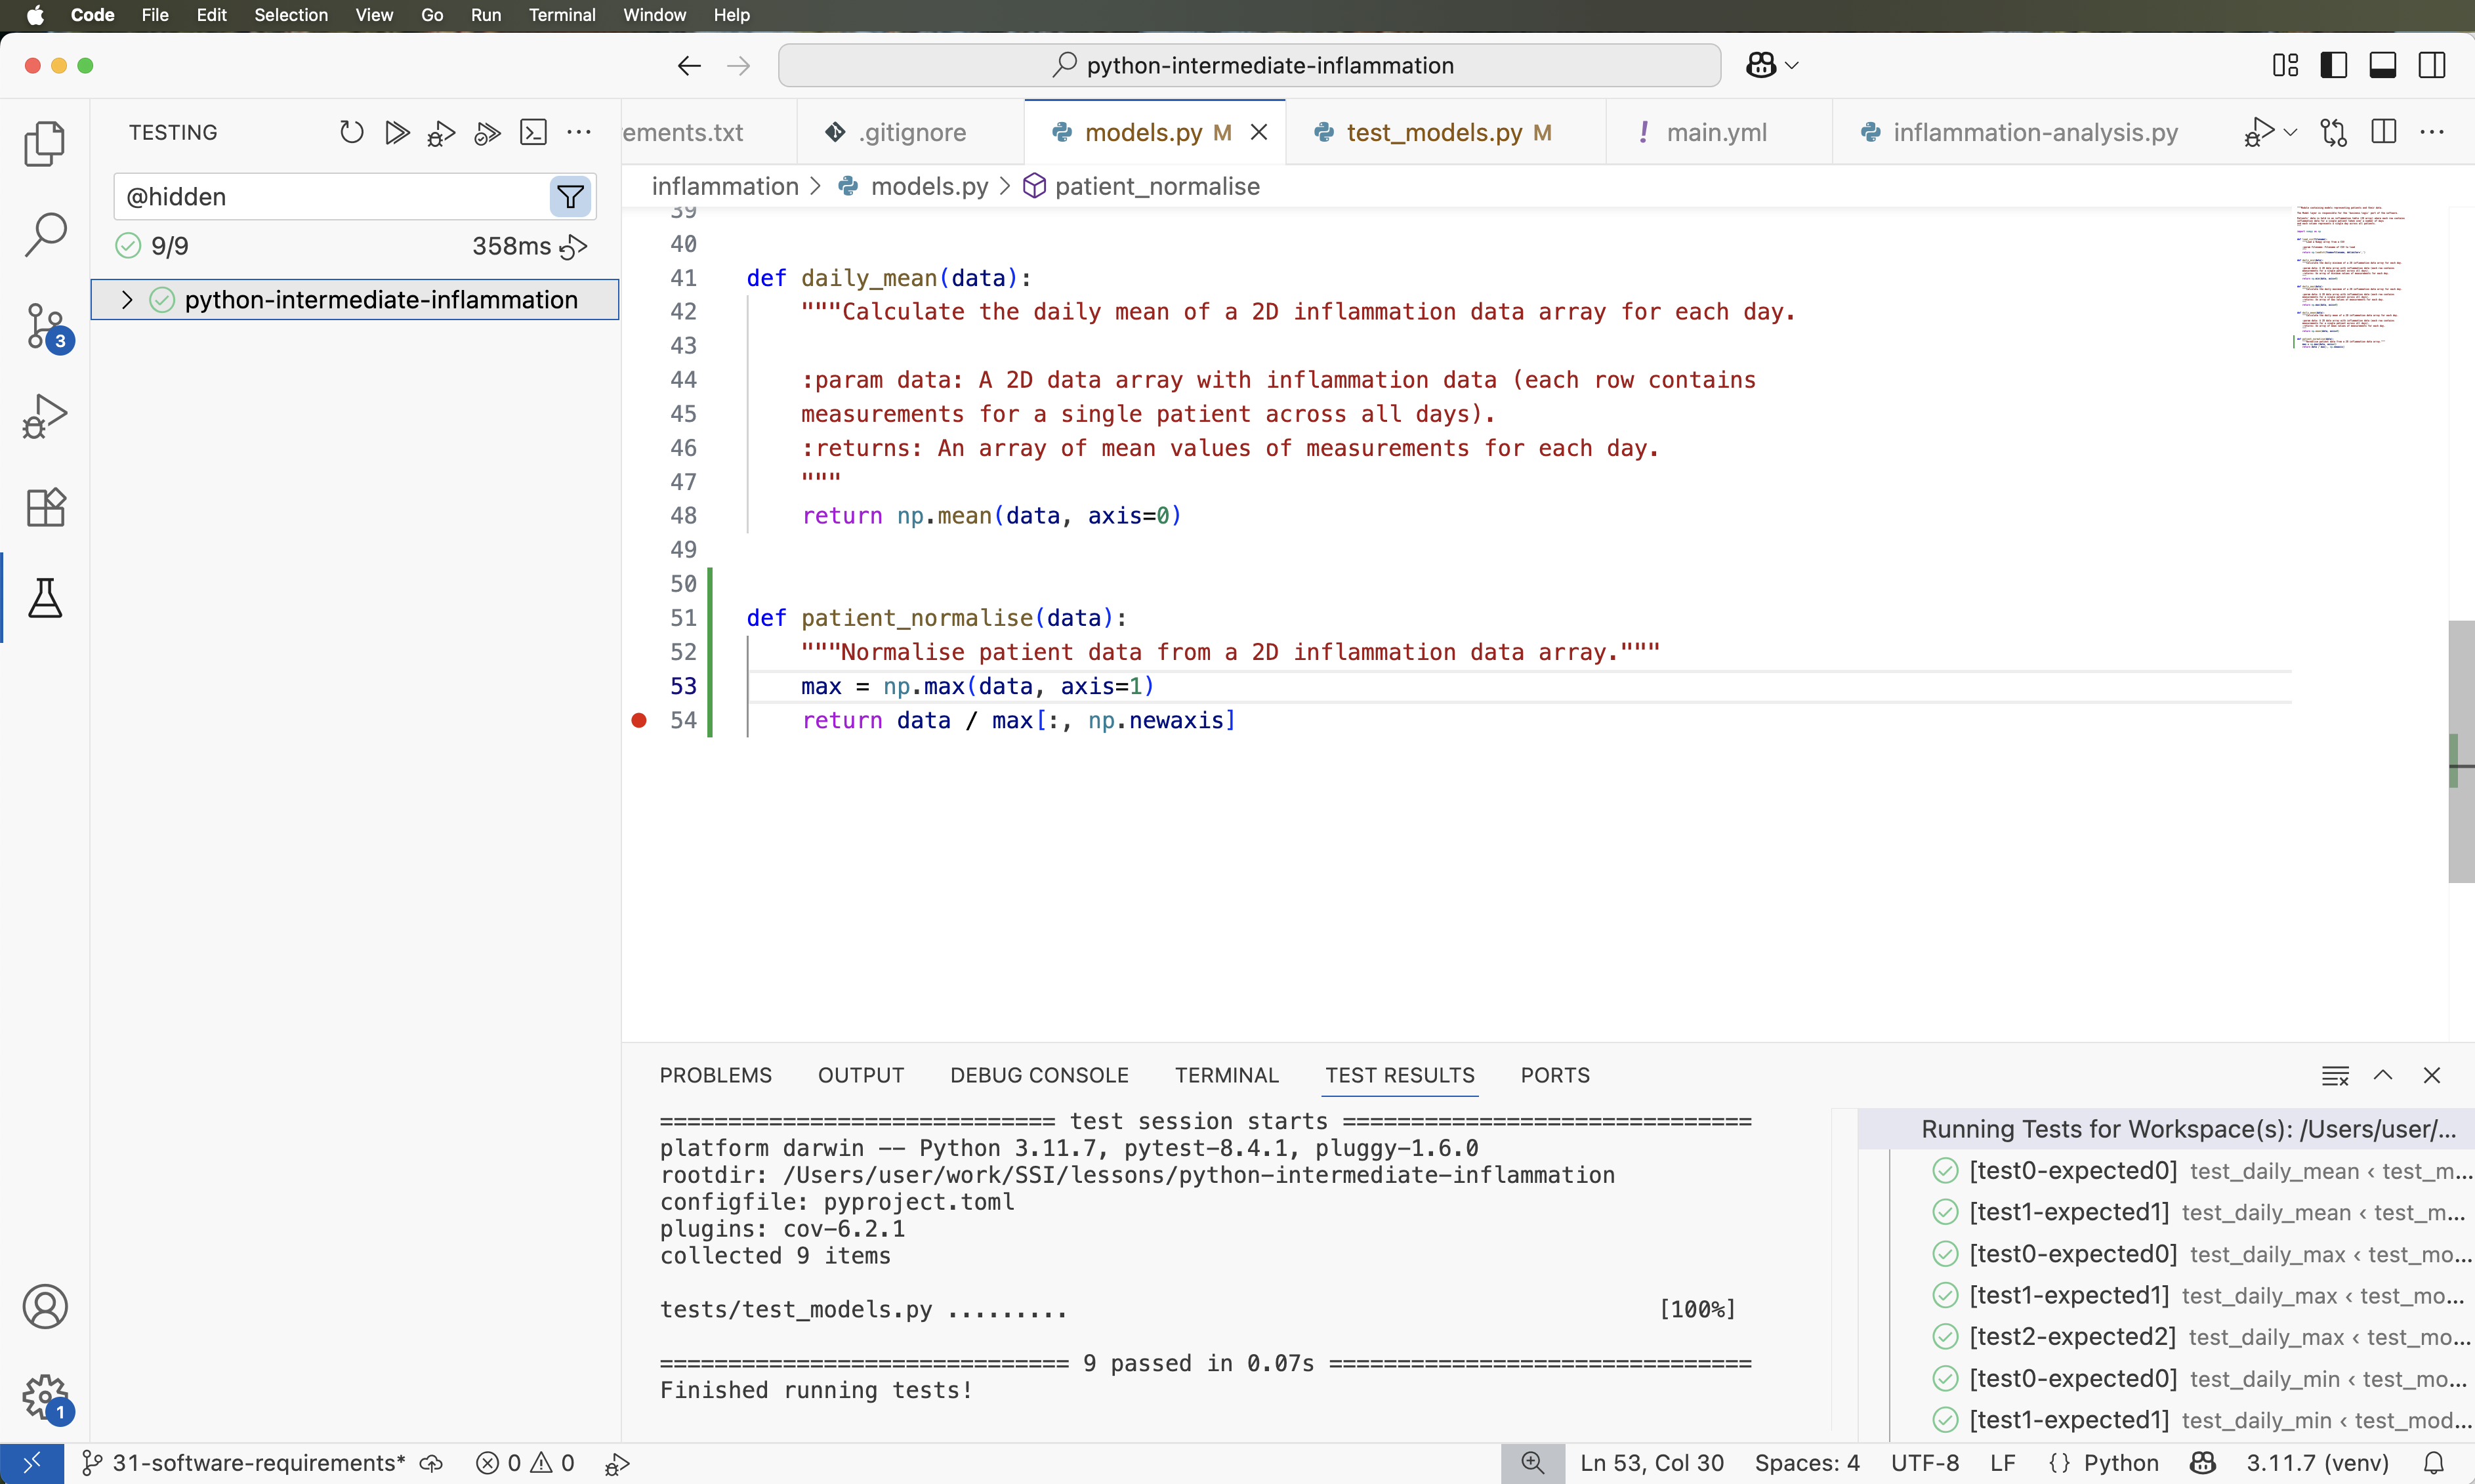Collapse the python-intermediate-inflammation test group

[x=127, y=299]
